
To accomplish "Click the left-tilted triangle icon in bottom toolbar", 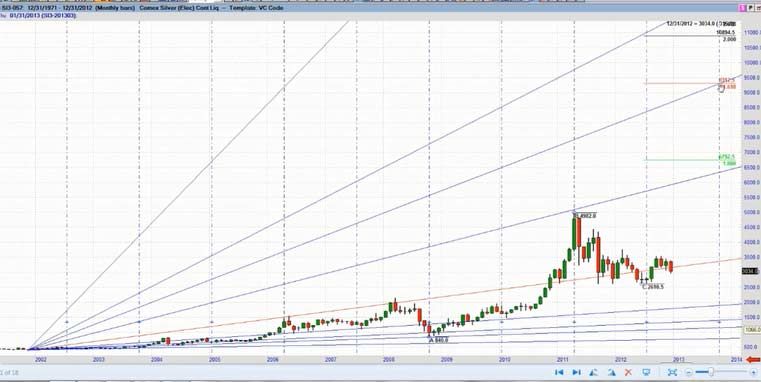I will pos(594,372).
